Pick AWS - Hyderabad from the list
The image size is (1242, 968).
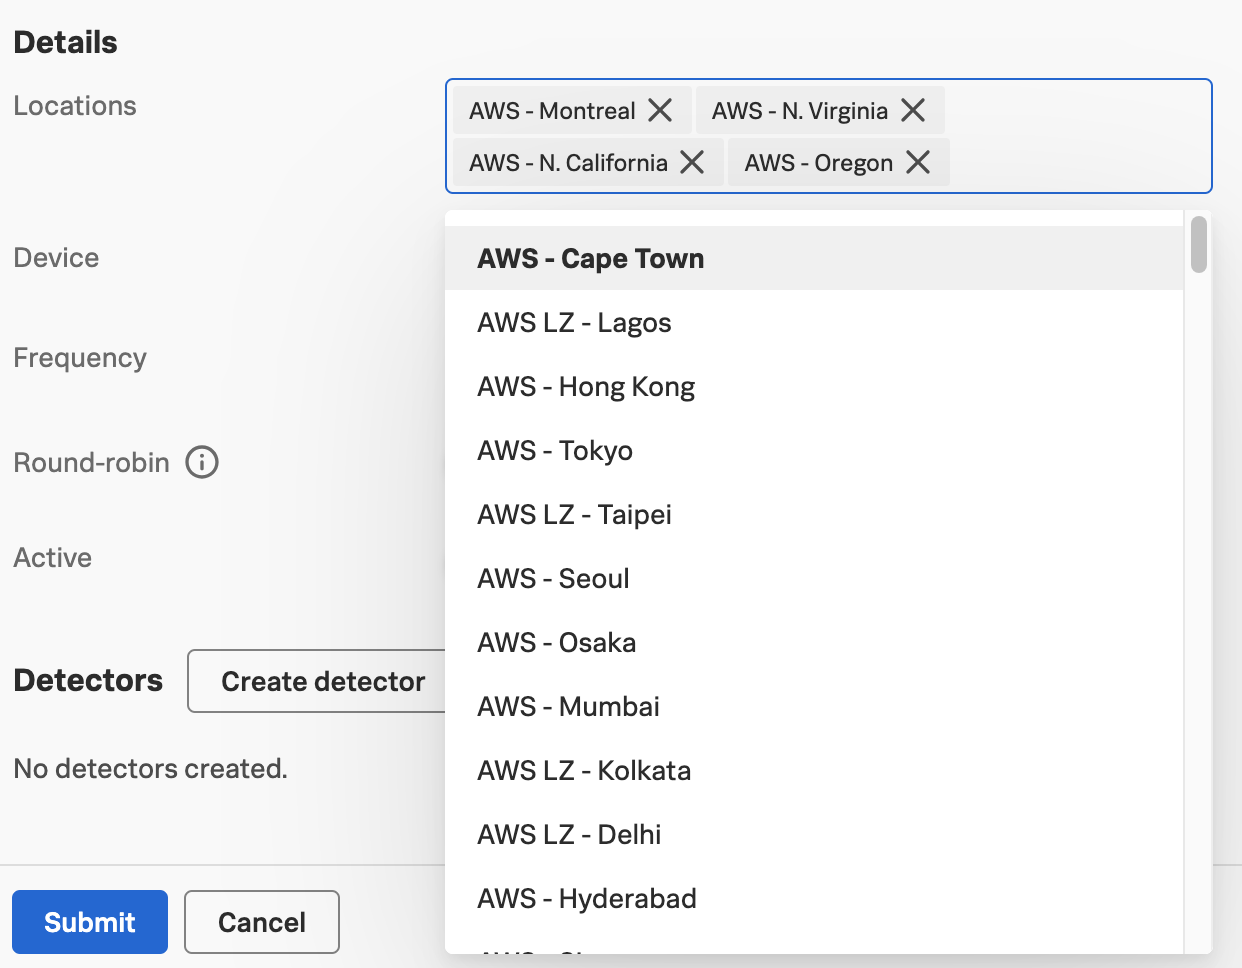coord(587,898)
